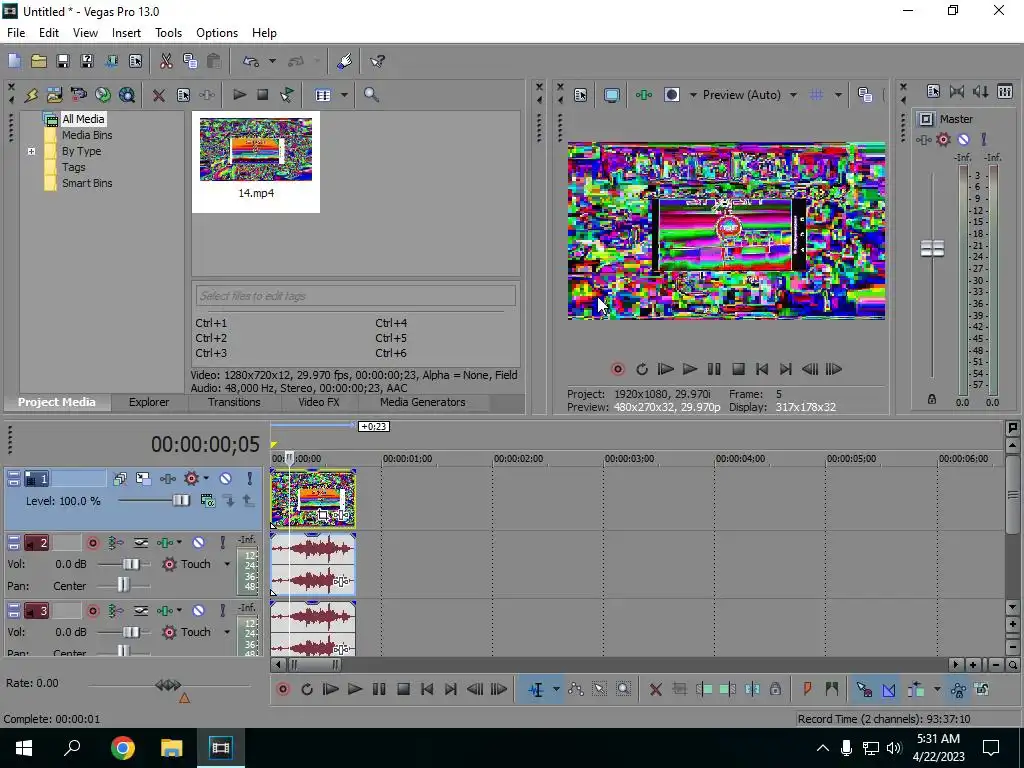Click the Undo arrow icon
Image resolution: width=1024 pixels, height=768 pixels.
[x=251, y=61]
